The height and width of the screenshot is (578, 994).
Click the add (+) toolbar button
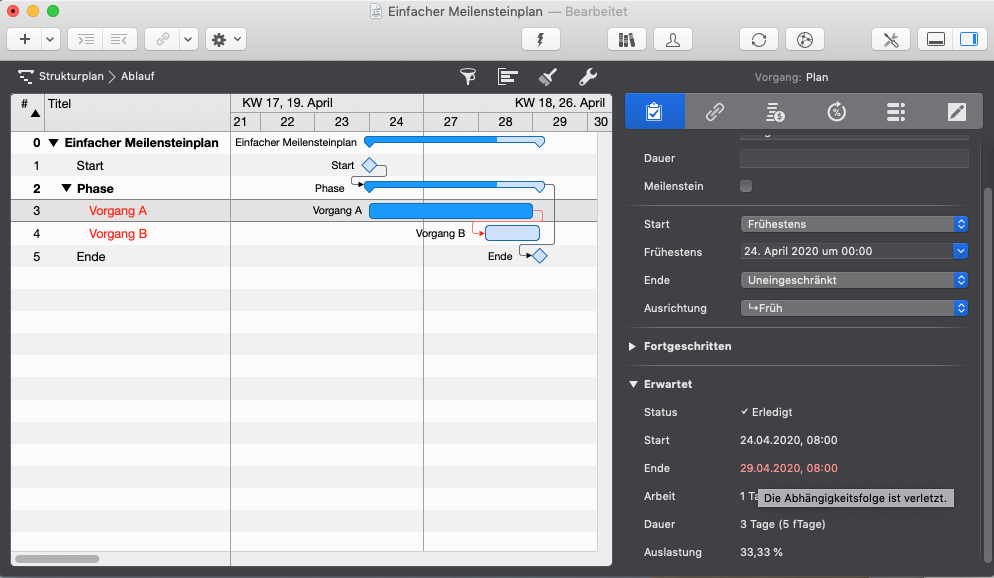(x=25, y=39)
